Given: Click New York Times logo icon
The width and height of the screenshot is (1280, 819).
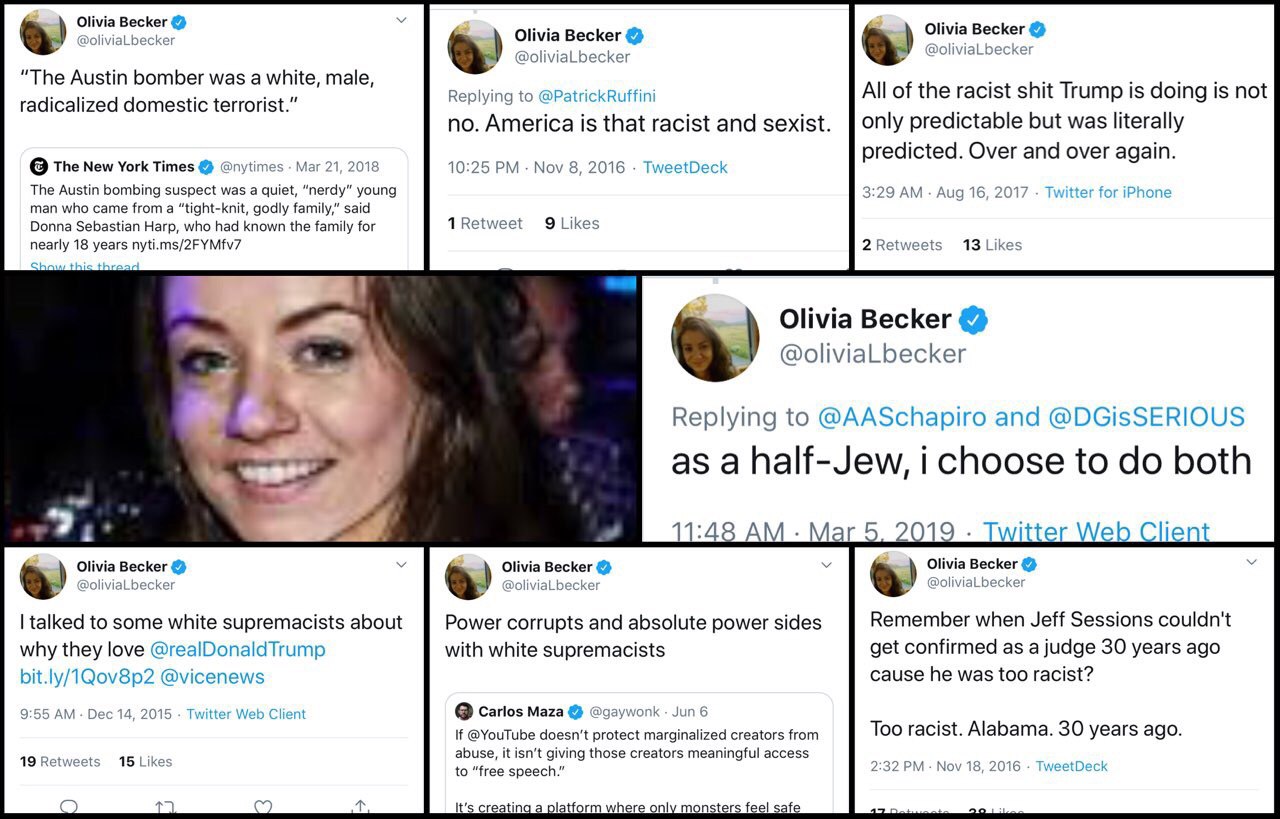Looking at the screenshot, I should (x=39, y=167).
